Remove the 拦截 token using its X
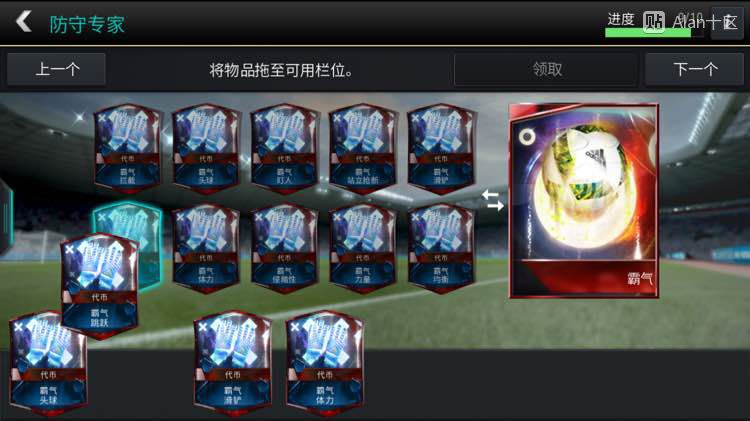This screenshot has width=750, height=421. 102,117
